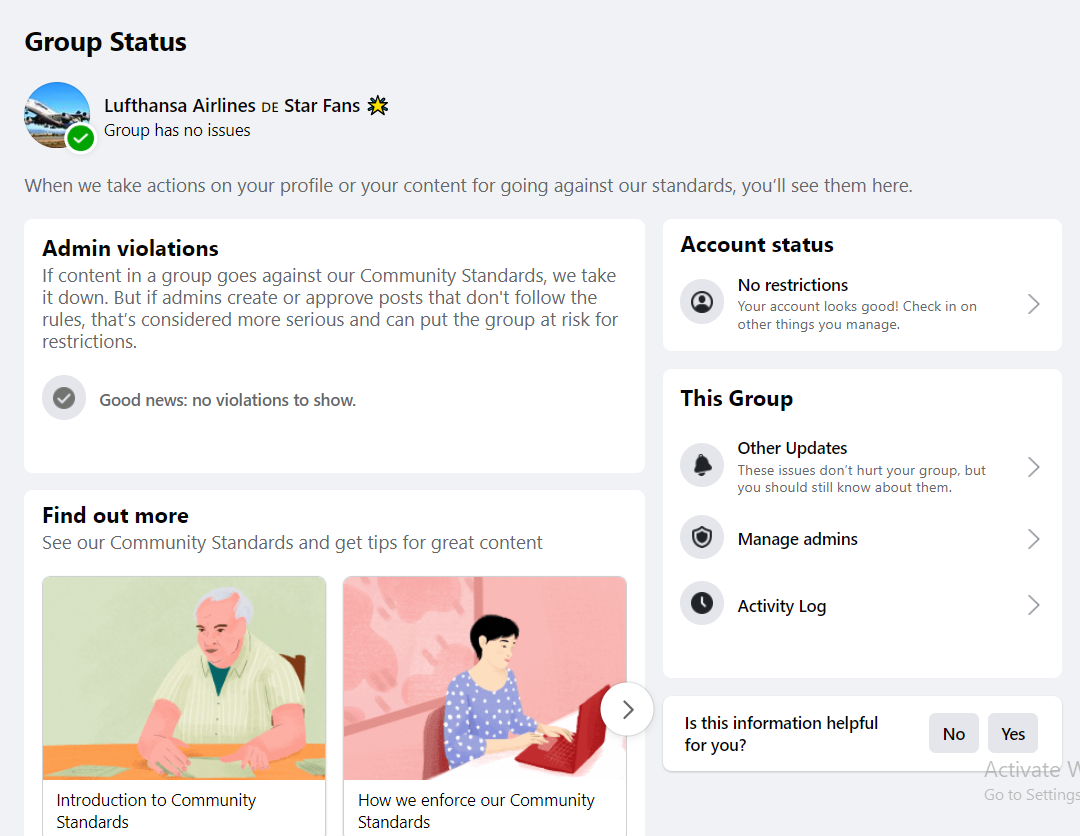The height and width of the screenshot is (836, 1080).
Task: Click the shield icon next to Manage admins
Action: click(702, 537)
